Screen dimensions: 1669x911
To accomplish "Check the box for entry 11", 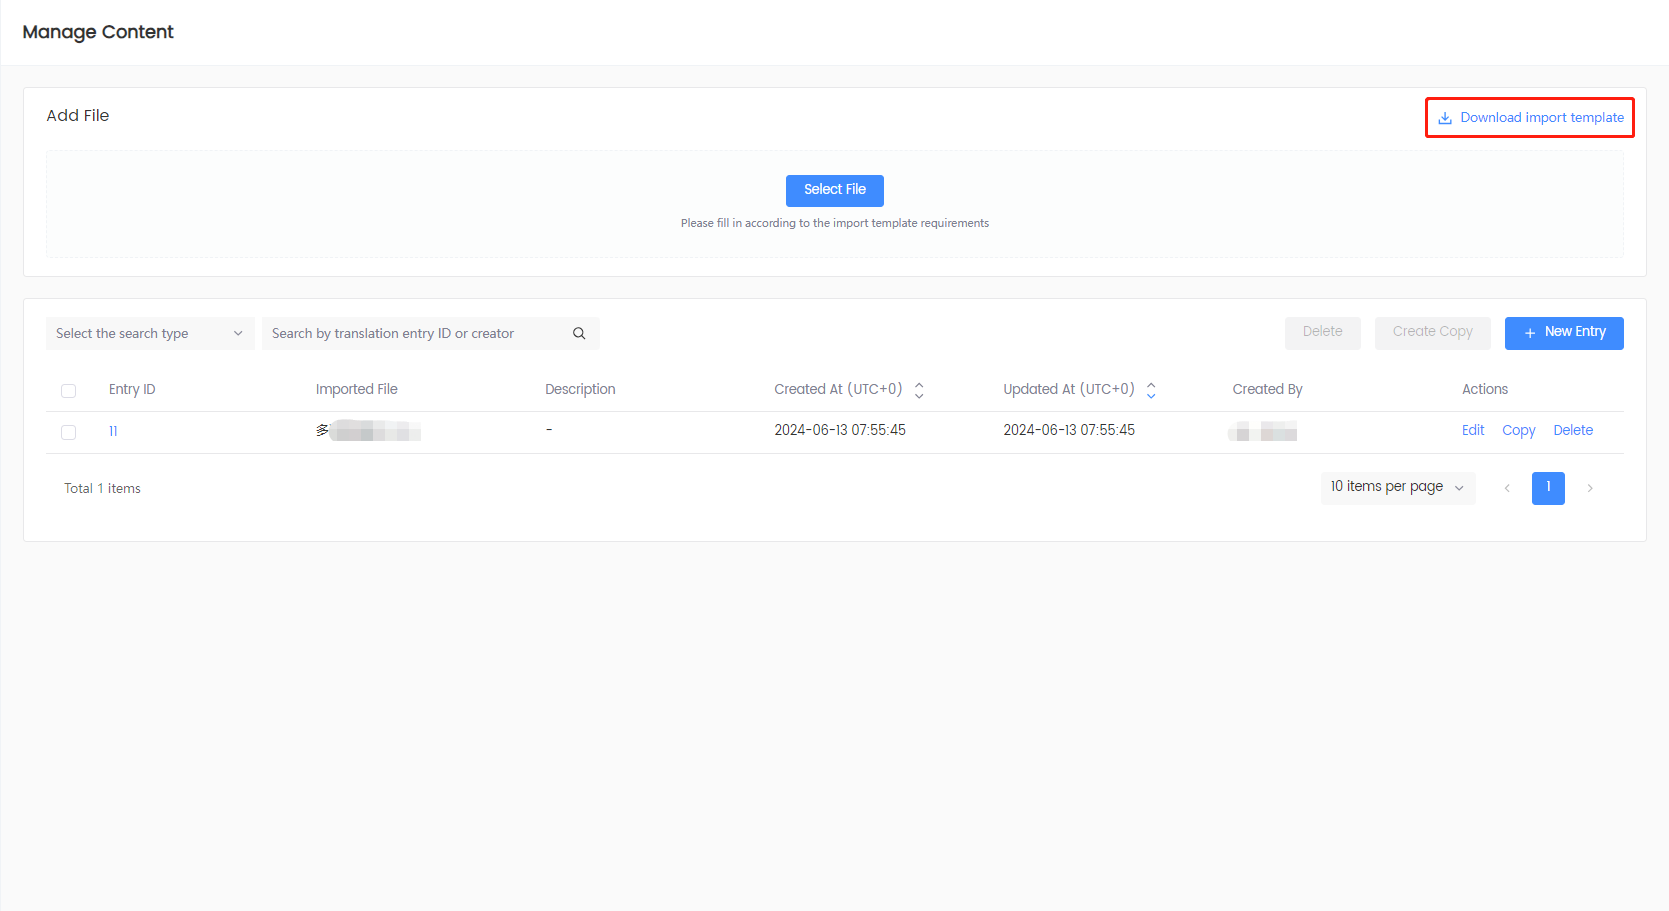I will coord(69,432).
